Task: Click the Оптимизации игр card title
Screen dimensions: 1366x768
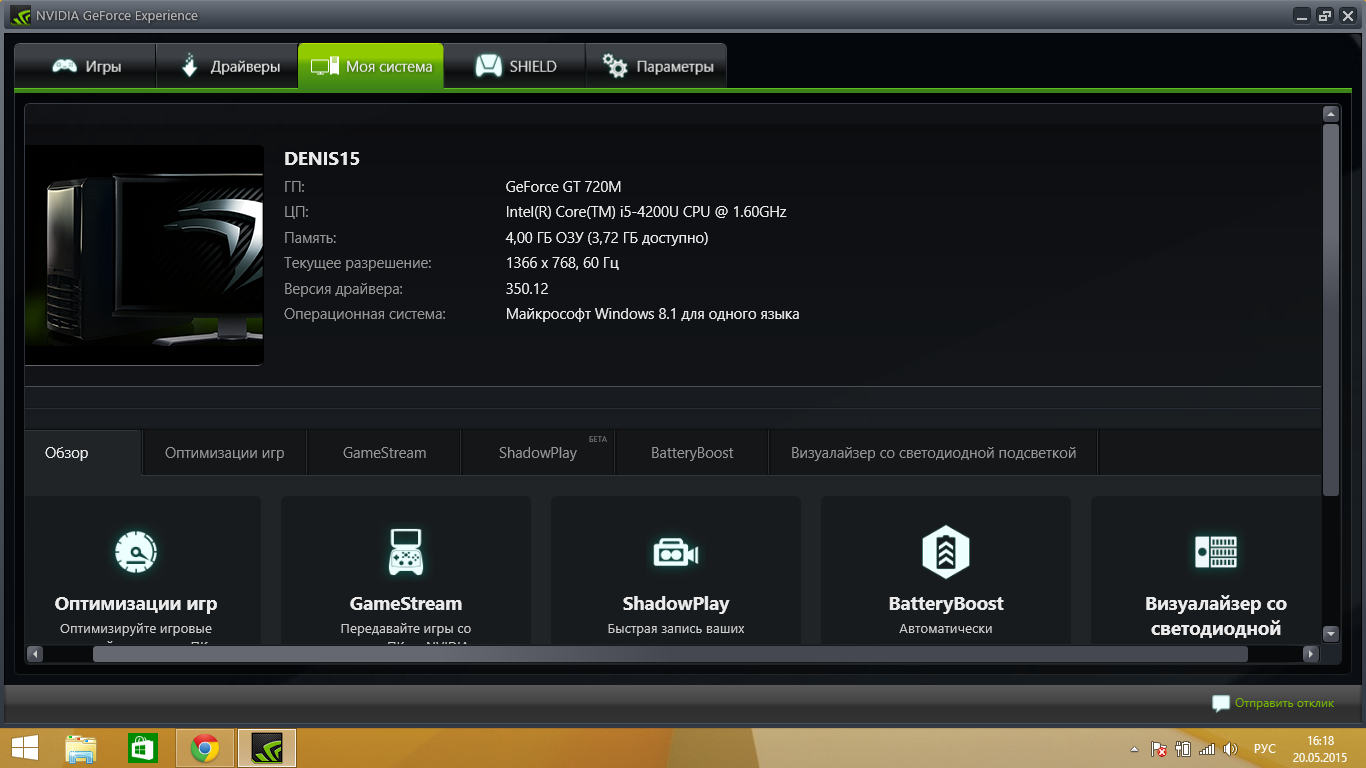Action: coord(136,604)
